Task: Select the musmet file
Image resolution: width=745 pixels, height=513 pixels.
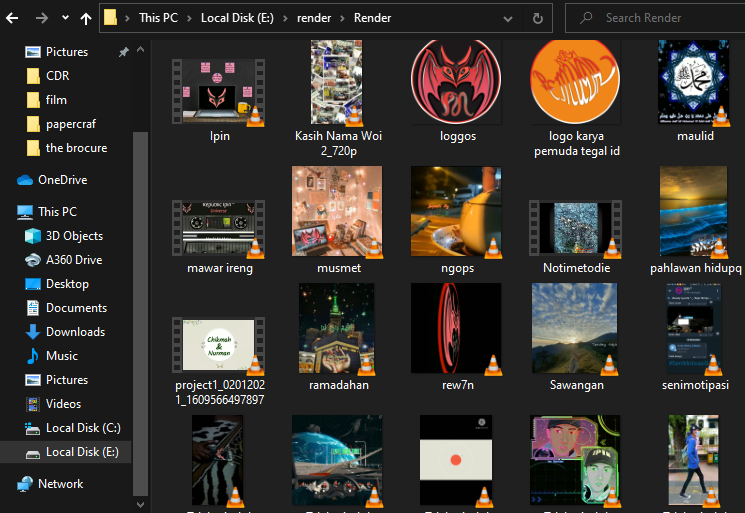Action: pos(338,220)
